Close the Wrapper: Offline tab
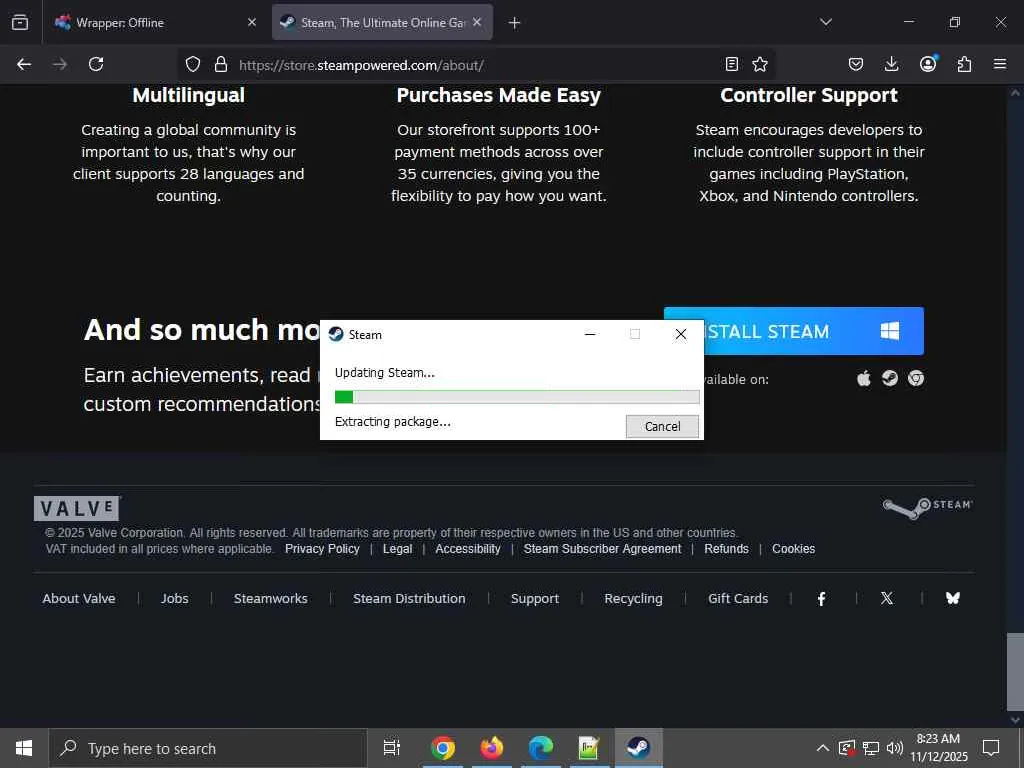This screenshot has width=1024, height=768. (x=252, y=22)
